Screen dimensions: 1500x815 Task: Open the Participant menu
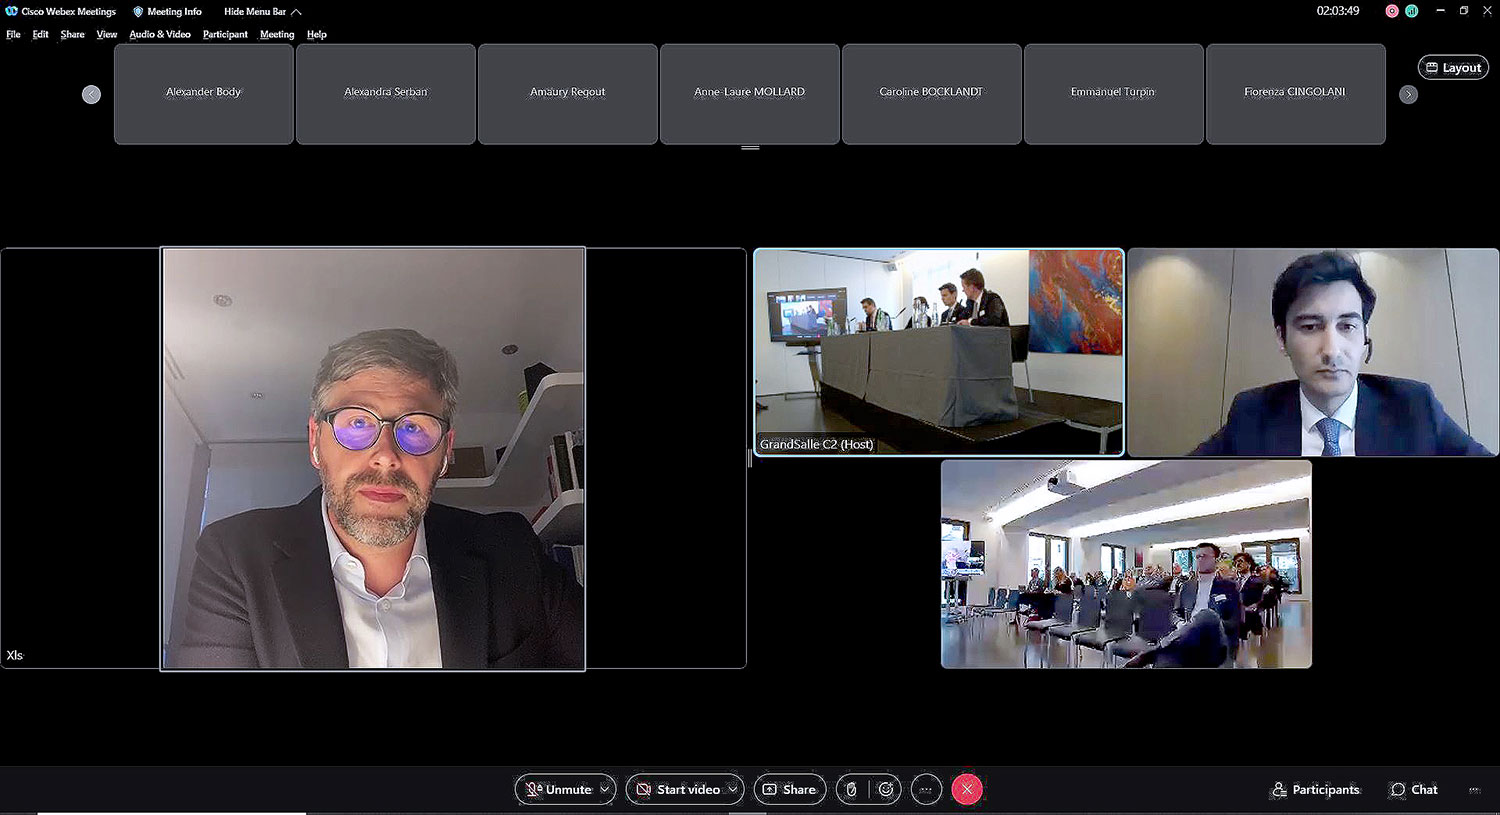225,34
